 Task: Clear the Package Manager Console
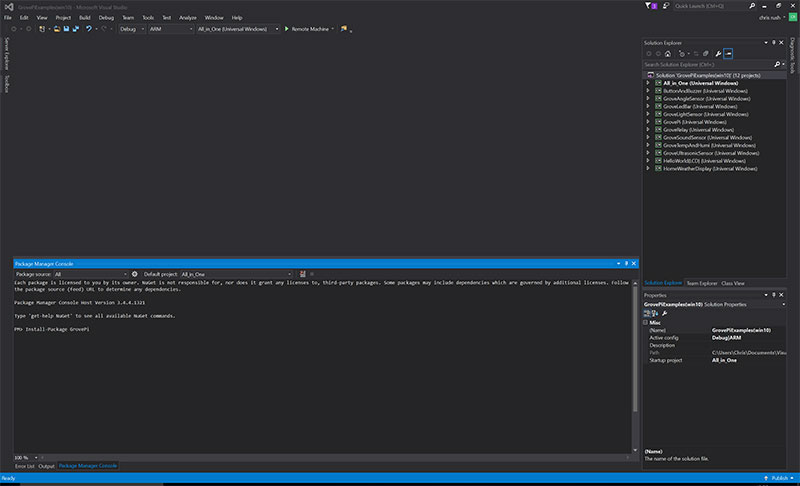tap(302, 273)
